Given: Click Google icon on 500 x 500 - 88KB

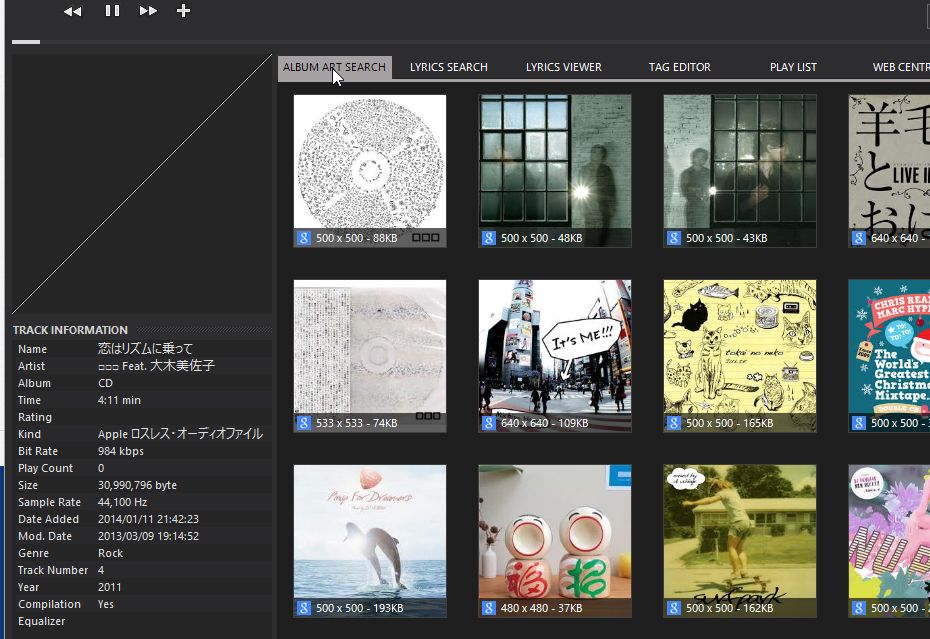Looking at the screenshot, I should [304, 238].
